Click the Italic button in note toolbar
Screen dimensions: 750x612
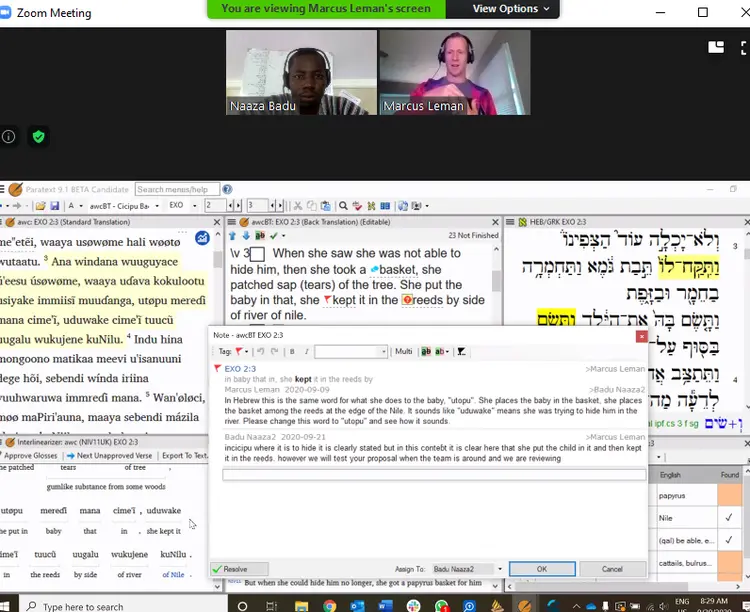(305, 352)
